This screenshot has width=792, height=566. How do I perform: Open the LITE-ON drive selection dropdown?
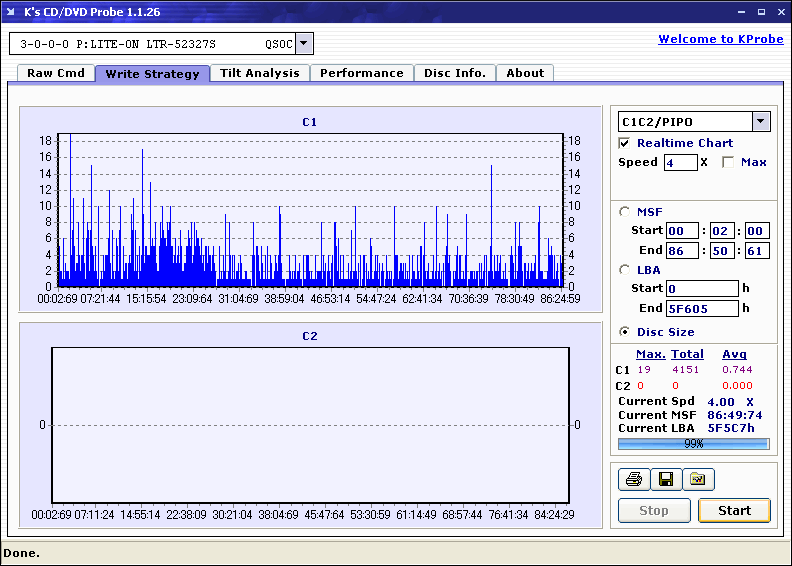tap(305, 43)
